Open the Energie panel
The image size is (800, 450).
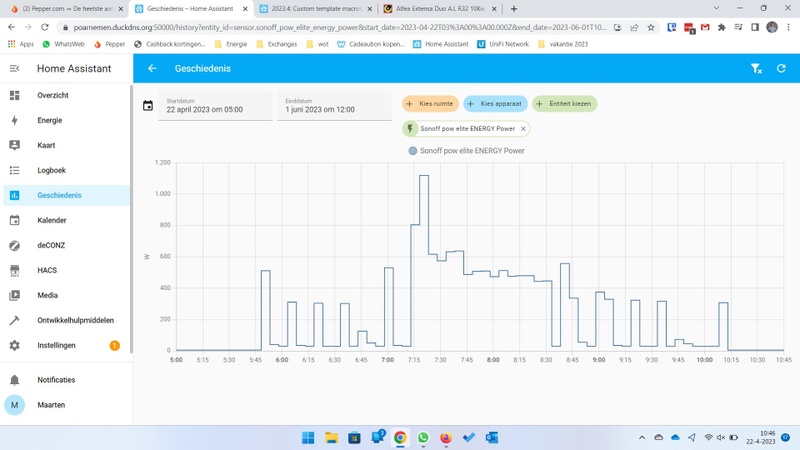[66, 120]
